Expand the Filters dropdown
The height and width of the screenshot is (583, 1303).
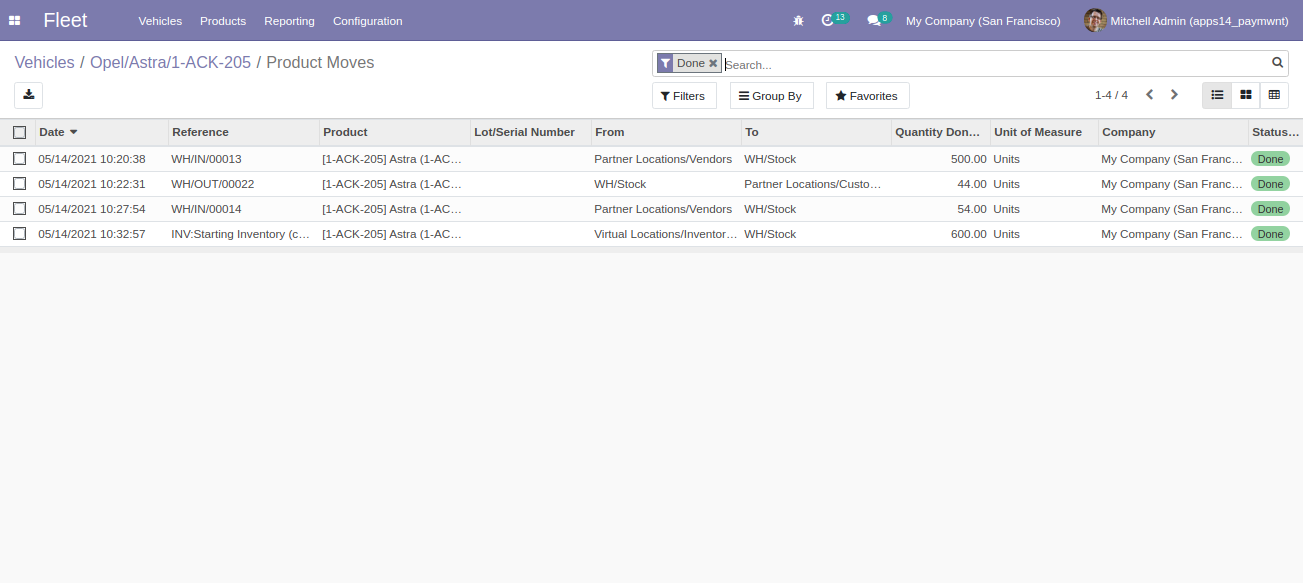[683, 96]
